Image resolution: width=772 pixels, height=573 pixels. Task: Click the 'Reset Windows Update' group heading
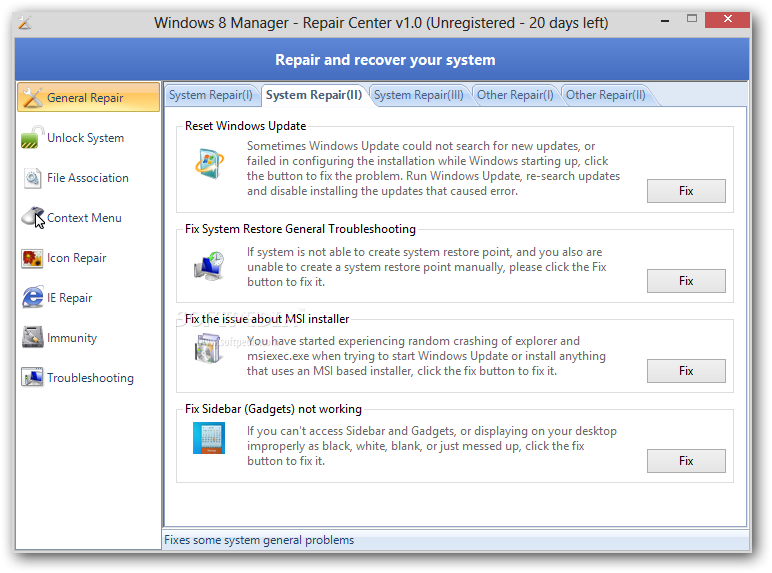coord(246,126)
